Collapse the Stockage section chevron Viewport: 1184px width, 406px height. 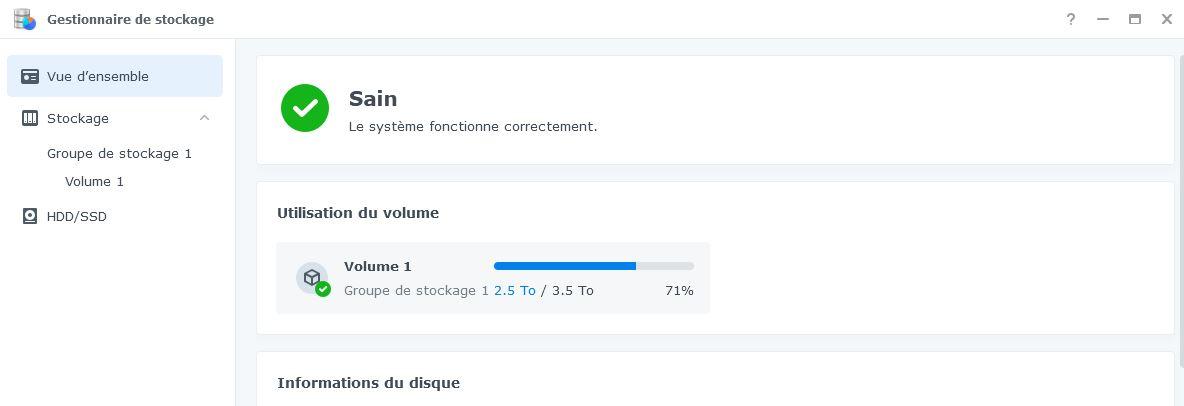click(204, 118)
